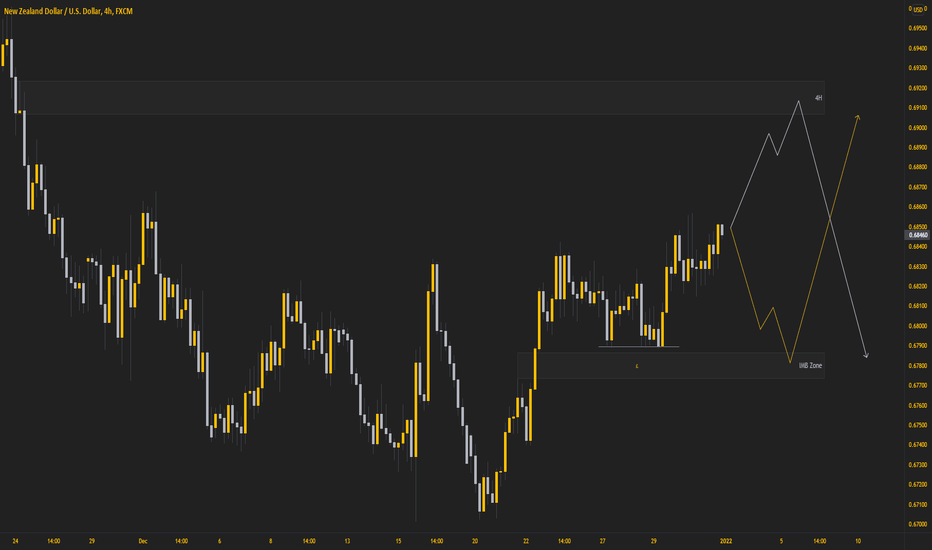Click the gold projection's upward arrowhead

(x=858, y=117)
